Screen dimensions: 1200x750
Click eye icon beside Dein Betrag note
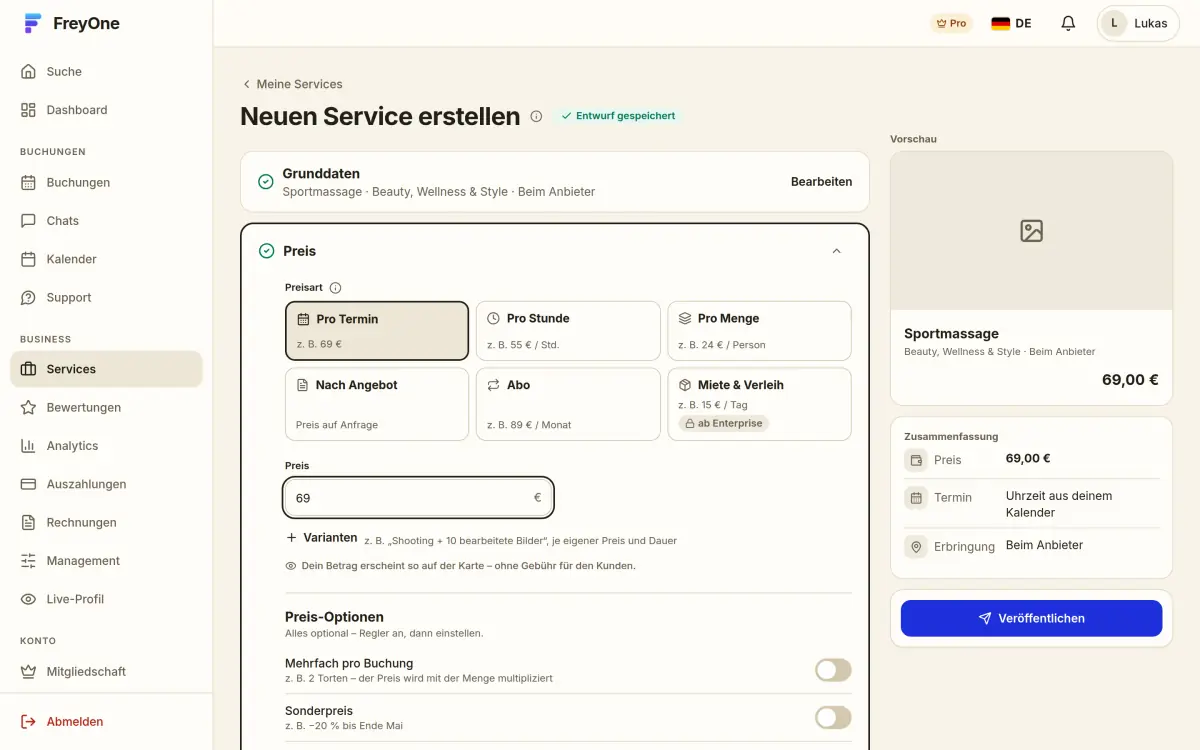pos(291,566)
